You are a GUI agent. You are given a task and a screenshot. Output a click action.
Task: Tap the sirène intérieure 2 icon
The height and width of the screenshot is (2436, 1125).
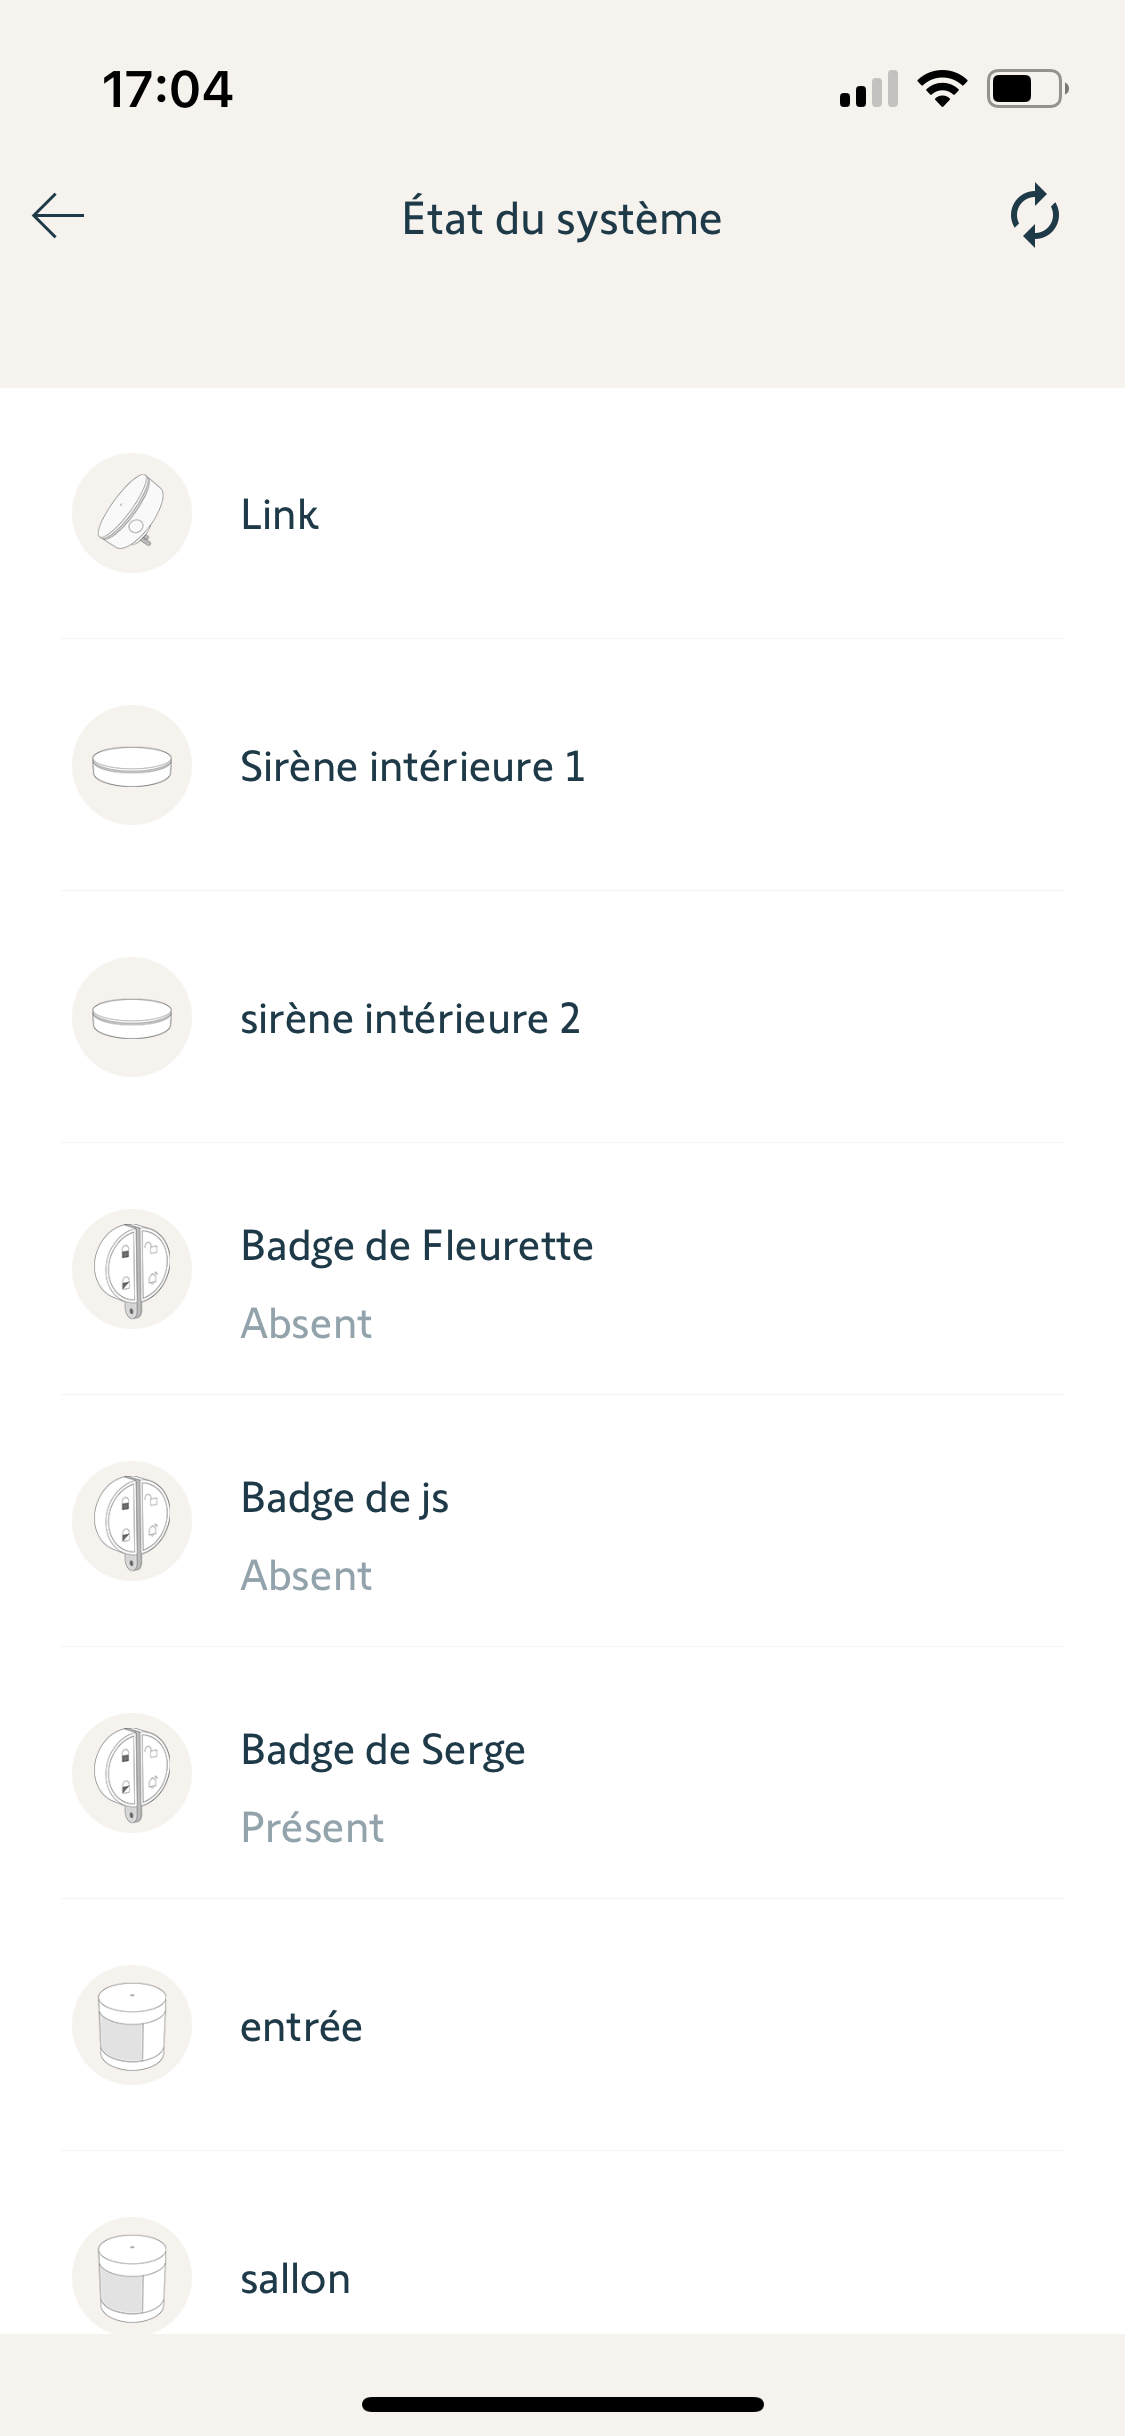[x=132, y=1017]
